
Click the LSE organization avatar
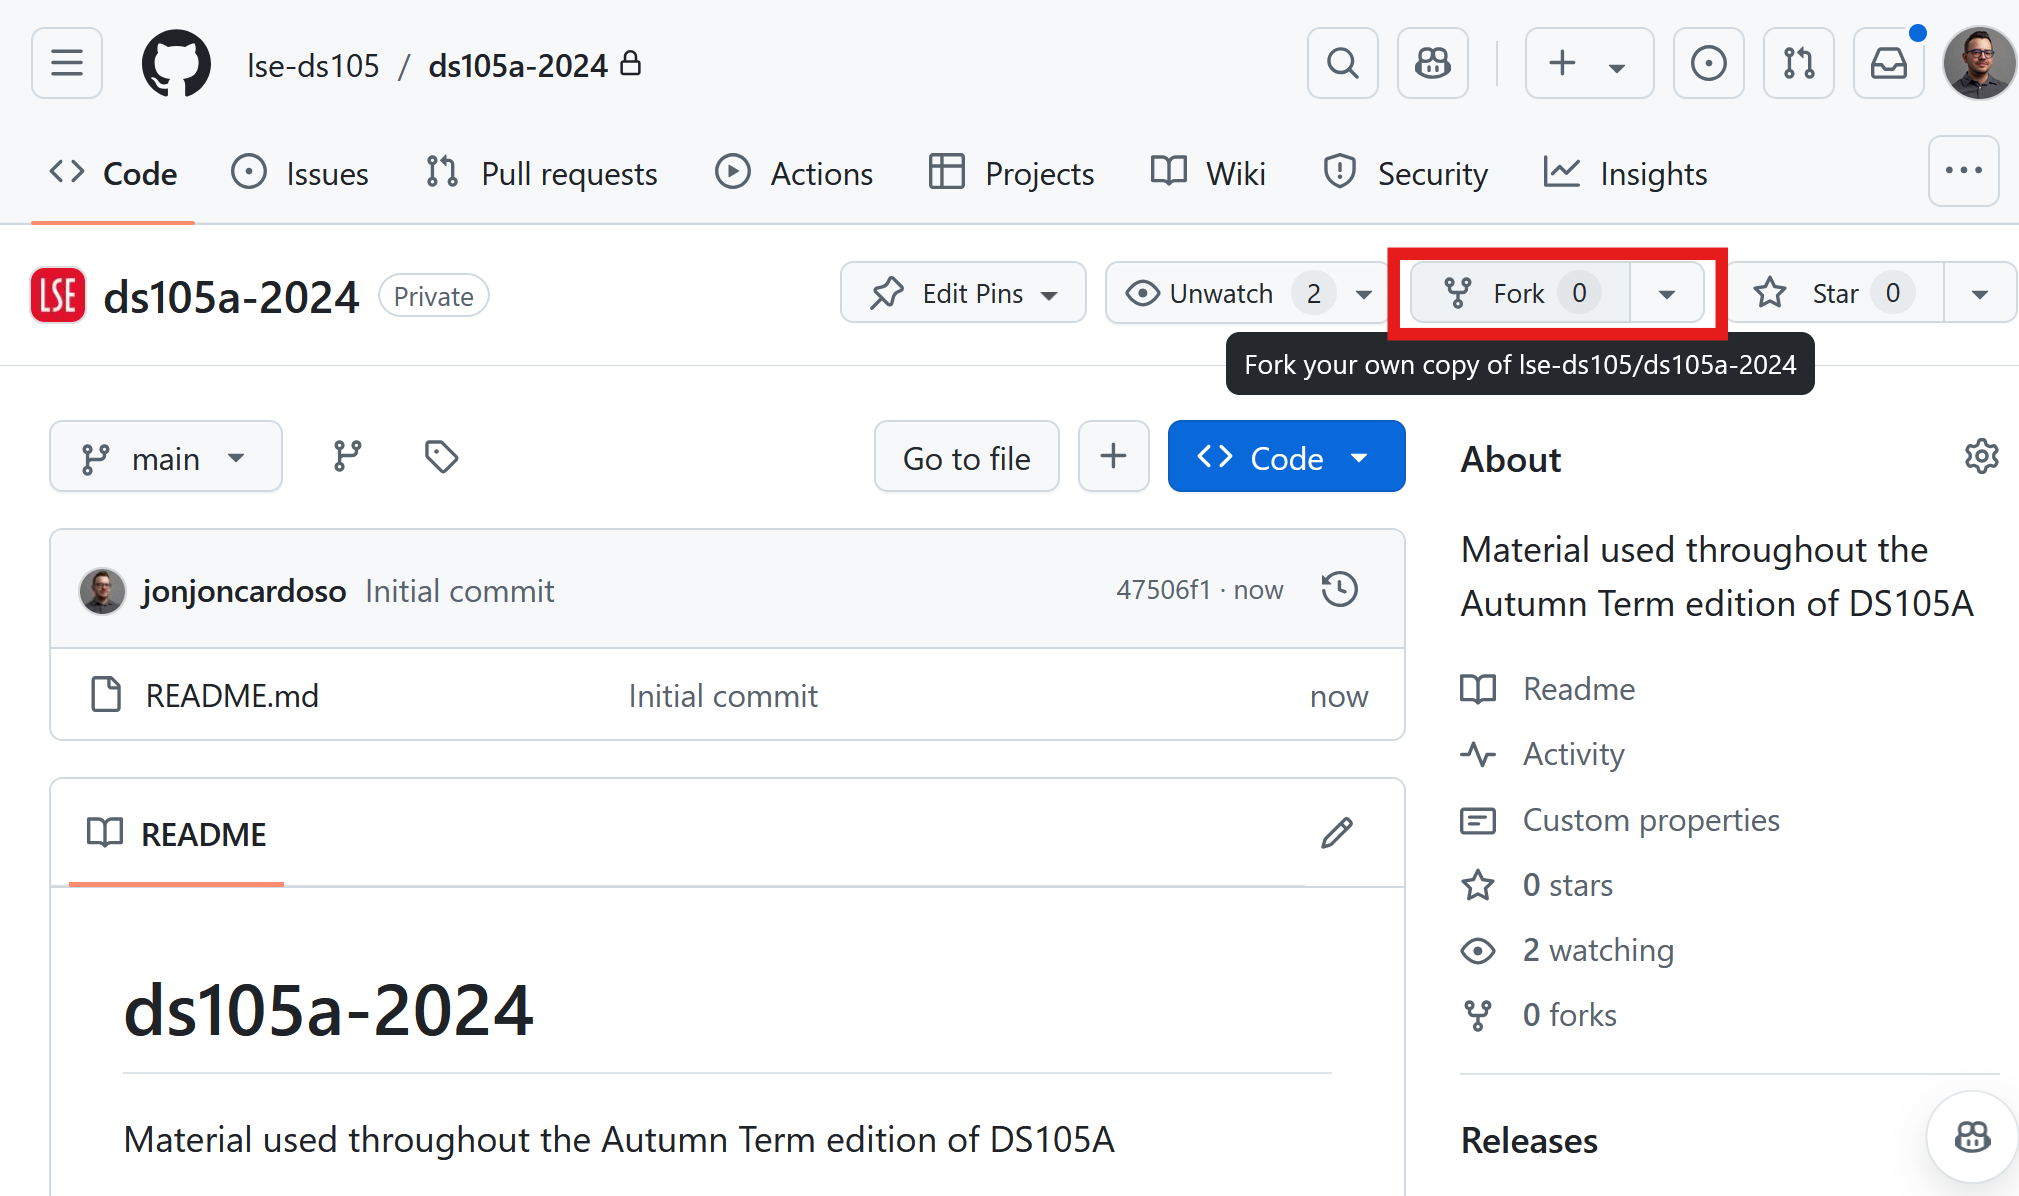(x=58, y=295)
